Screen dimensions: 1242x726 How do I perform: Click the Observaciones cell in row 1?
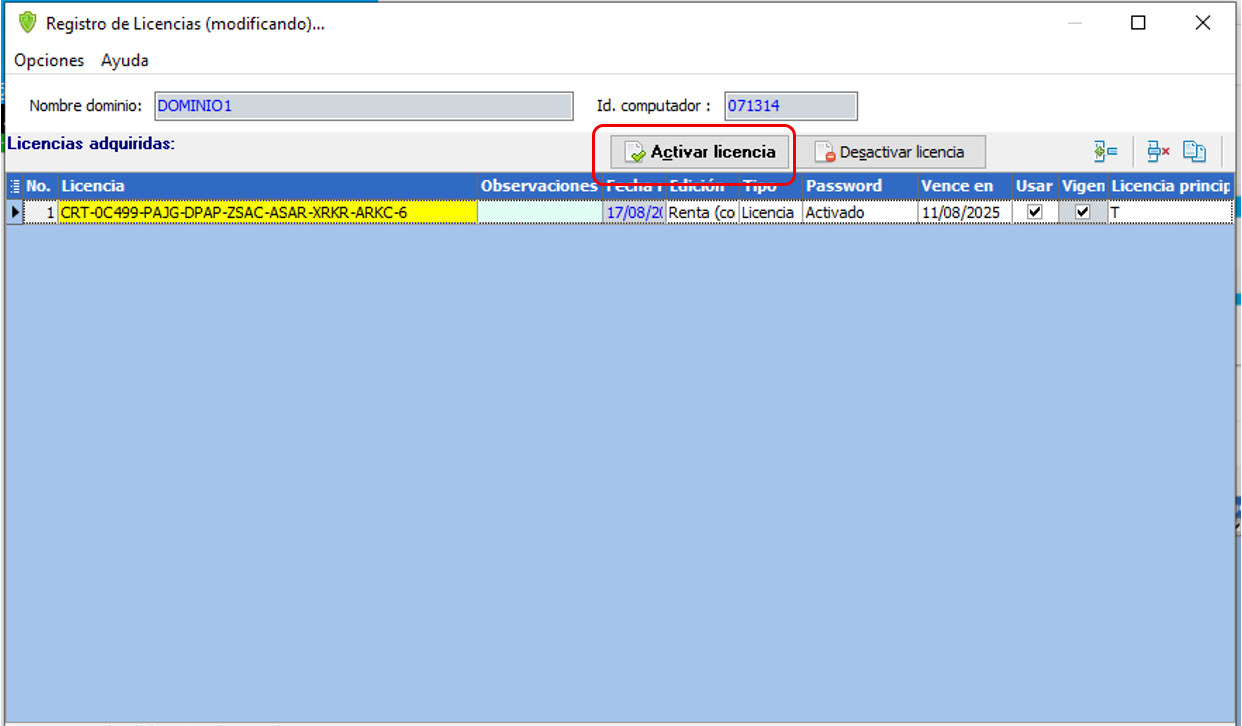pos(539,212)
